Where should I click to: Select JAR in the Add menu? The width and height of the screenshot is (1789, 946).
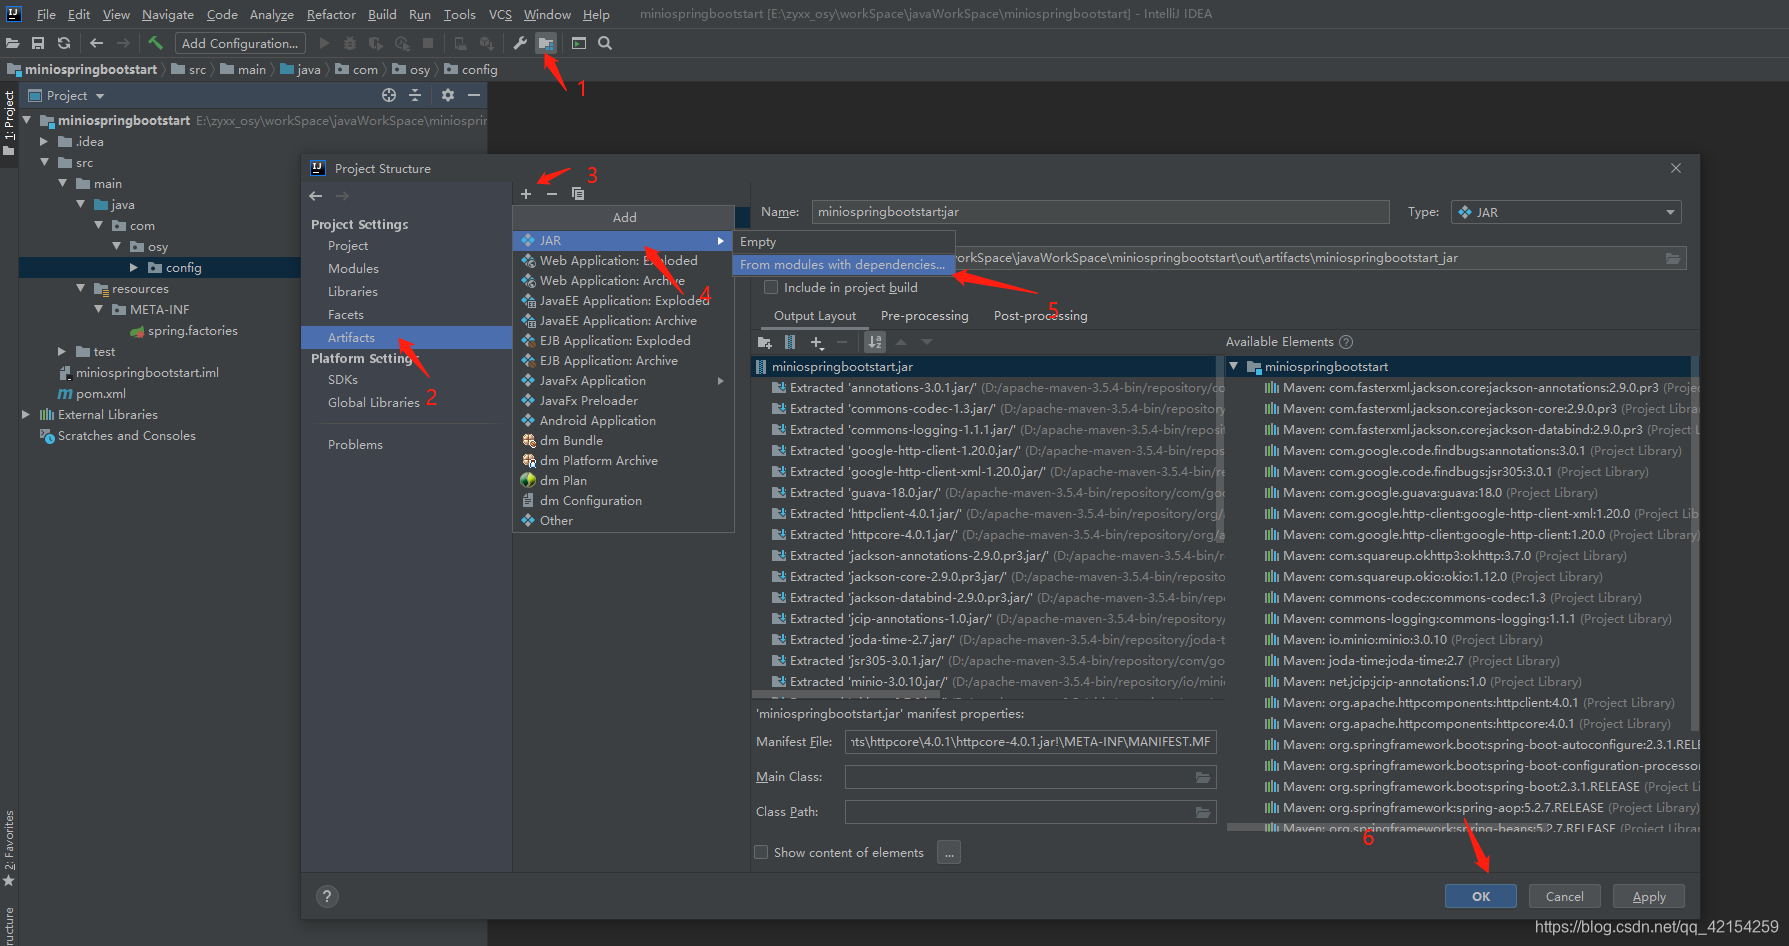(623, 241)
